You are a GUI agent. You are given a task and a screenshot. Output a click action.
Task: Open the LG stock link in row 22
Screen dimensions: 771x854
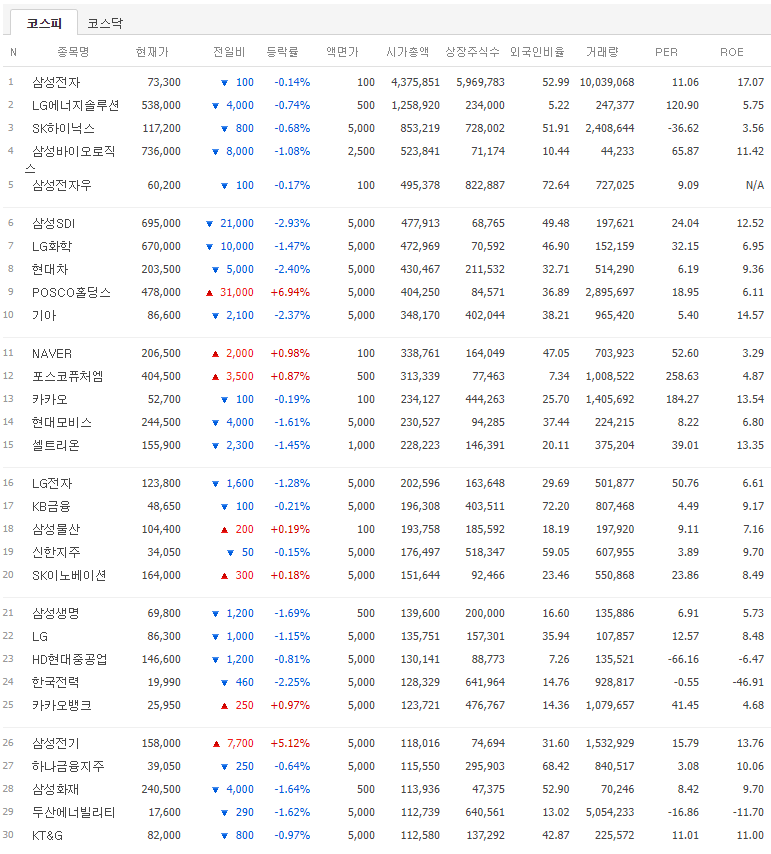(40, 636)
